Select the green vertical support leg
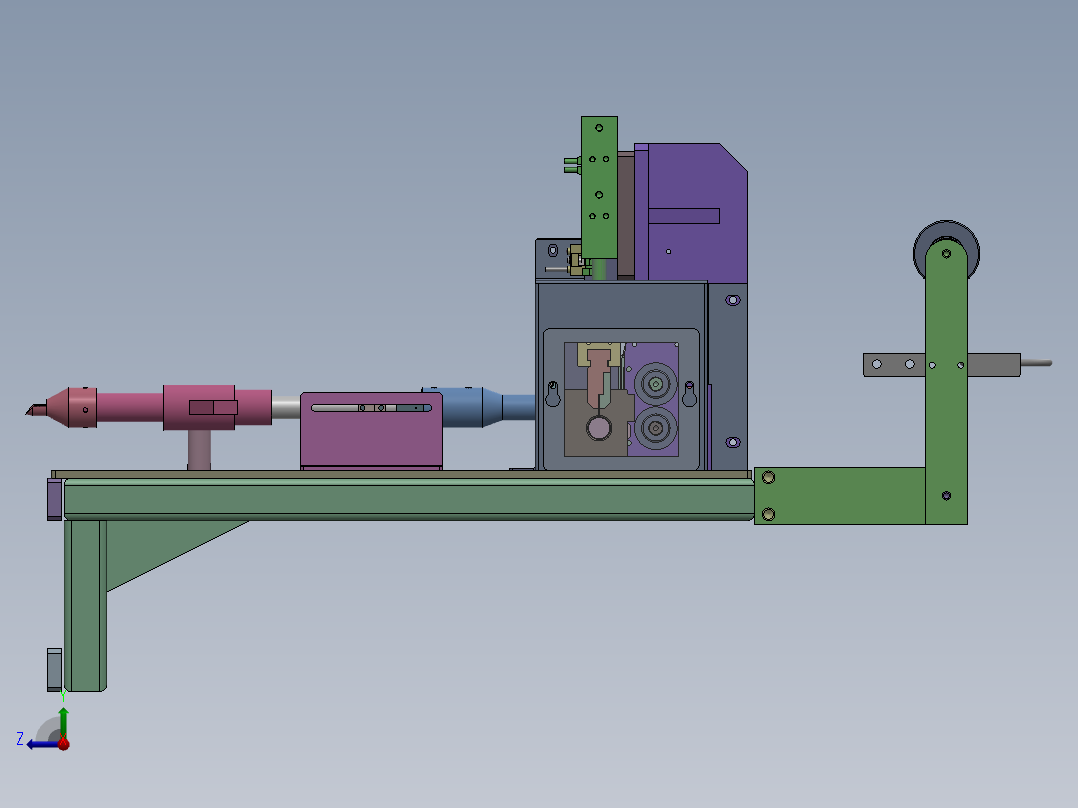This screenshot has width=1078, height=808. (85, 605)
